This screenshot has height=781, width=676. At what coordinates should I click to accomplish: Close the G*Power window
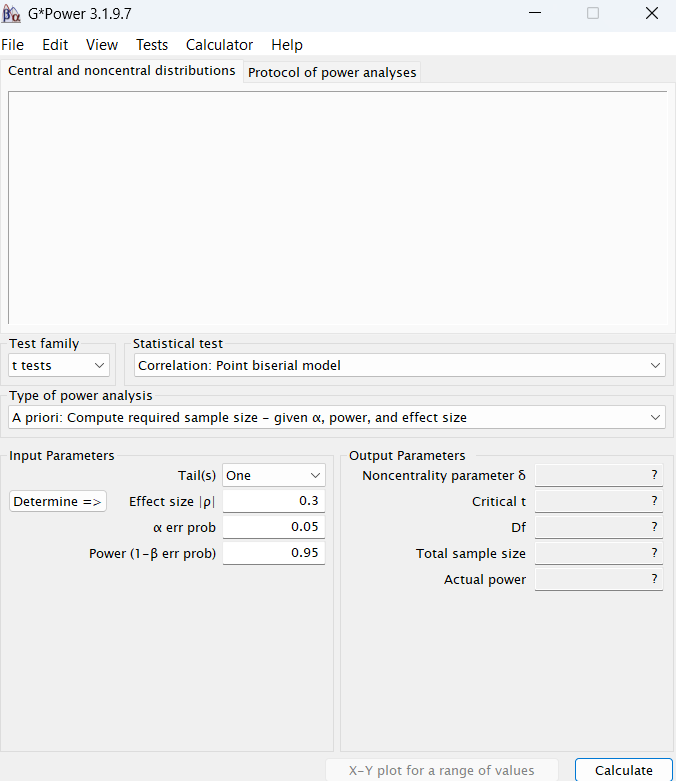pyautogui.click(x=652, y=14)
